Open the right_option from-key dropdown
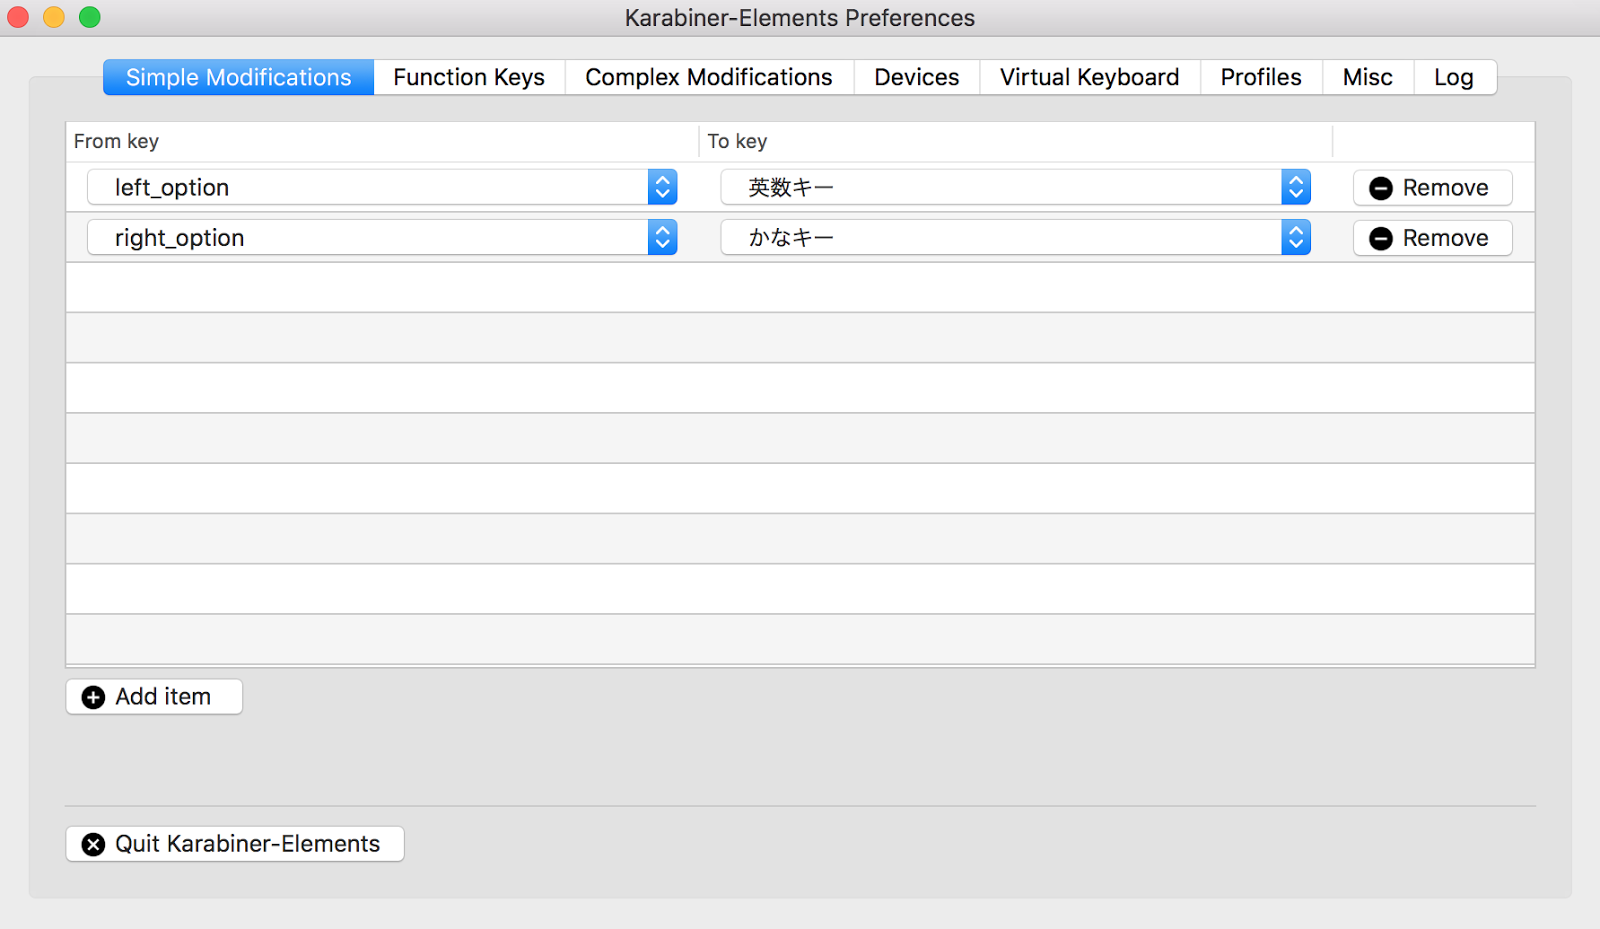Screen dimensions: 1600x929 pyautogui.click(x=382, y=237)
